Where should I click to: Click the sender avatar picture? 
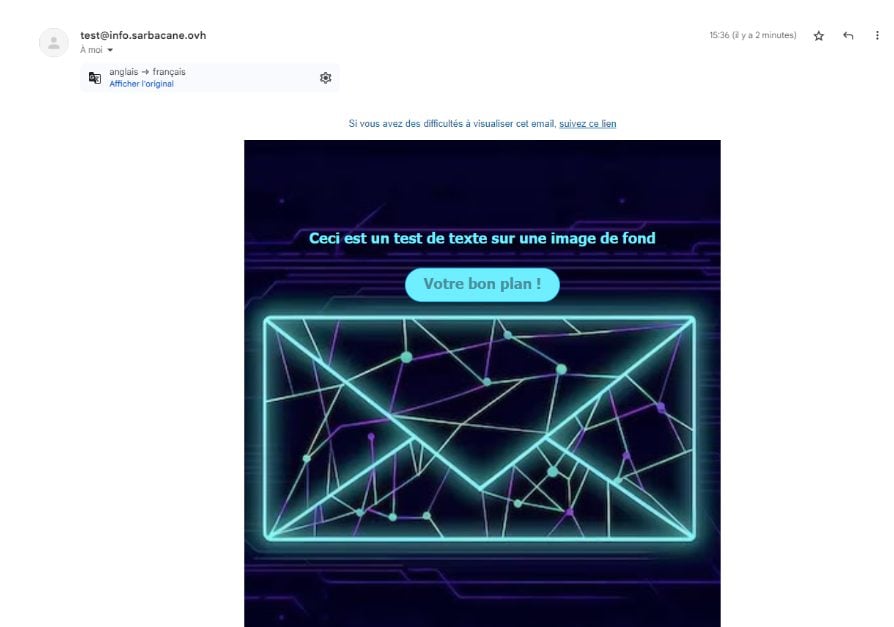(x=54, y=42)
